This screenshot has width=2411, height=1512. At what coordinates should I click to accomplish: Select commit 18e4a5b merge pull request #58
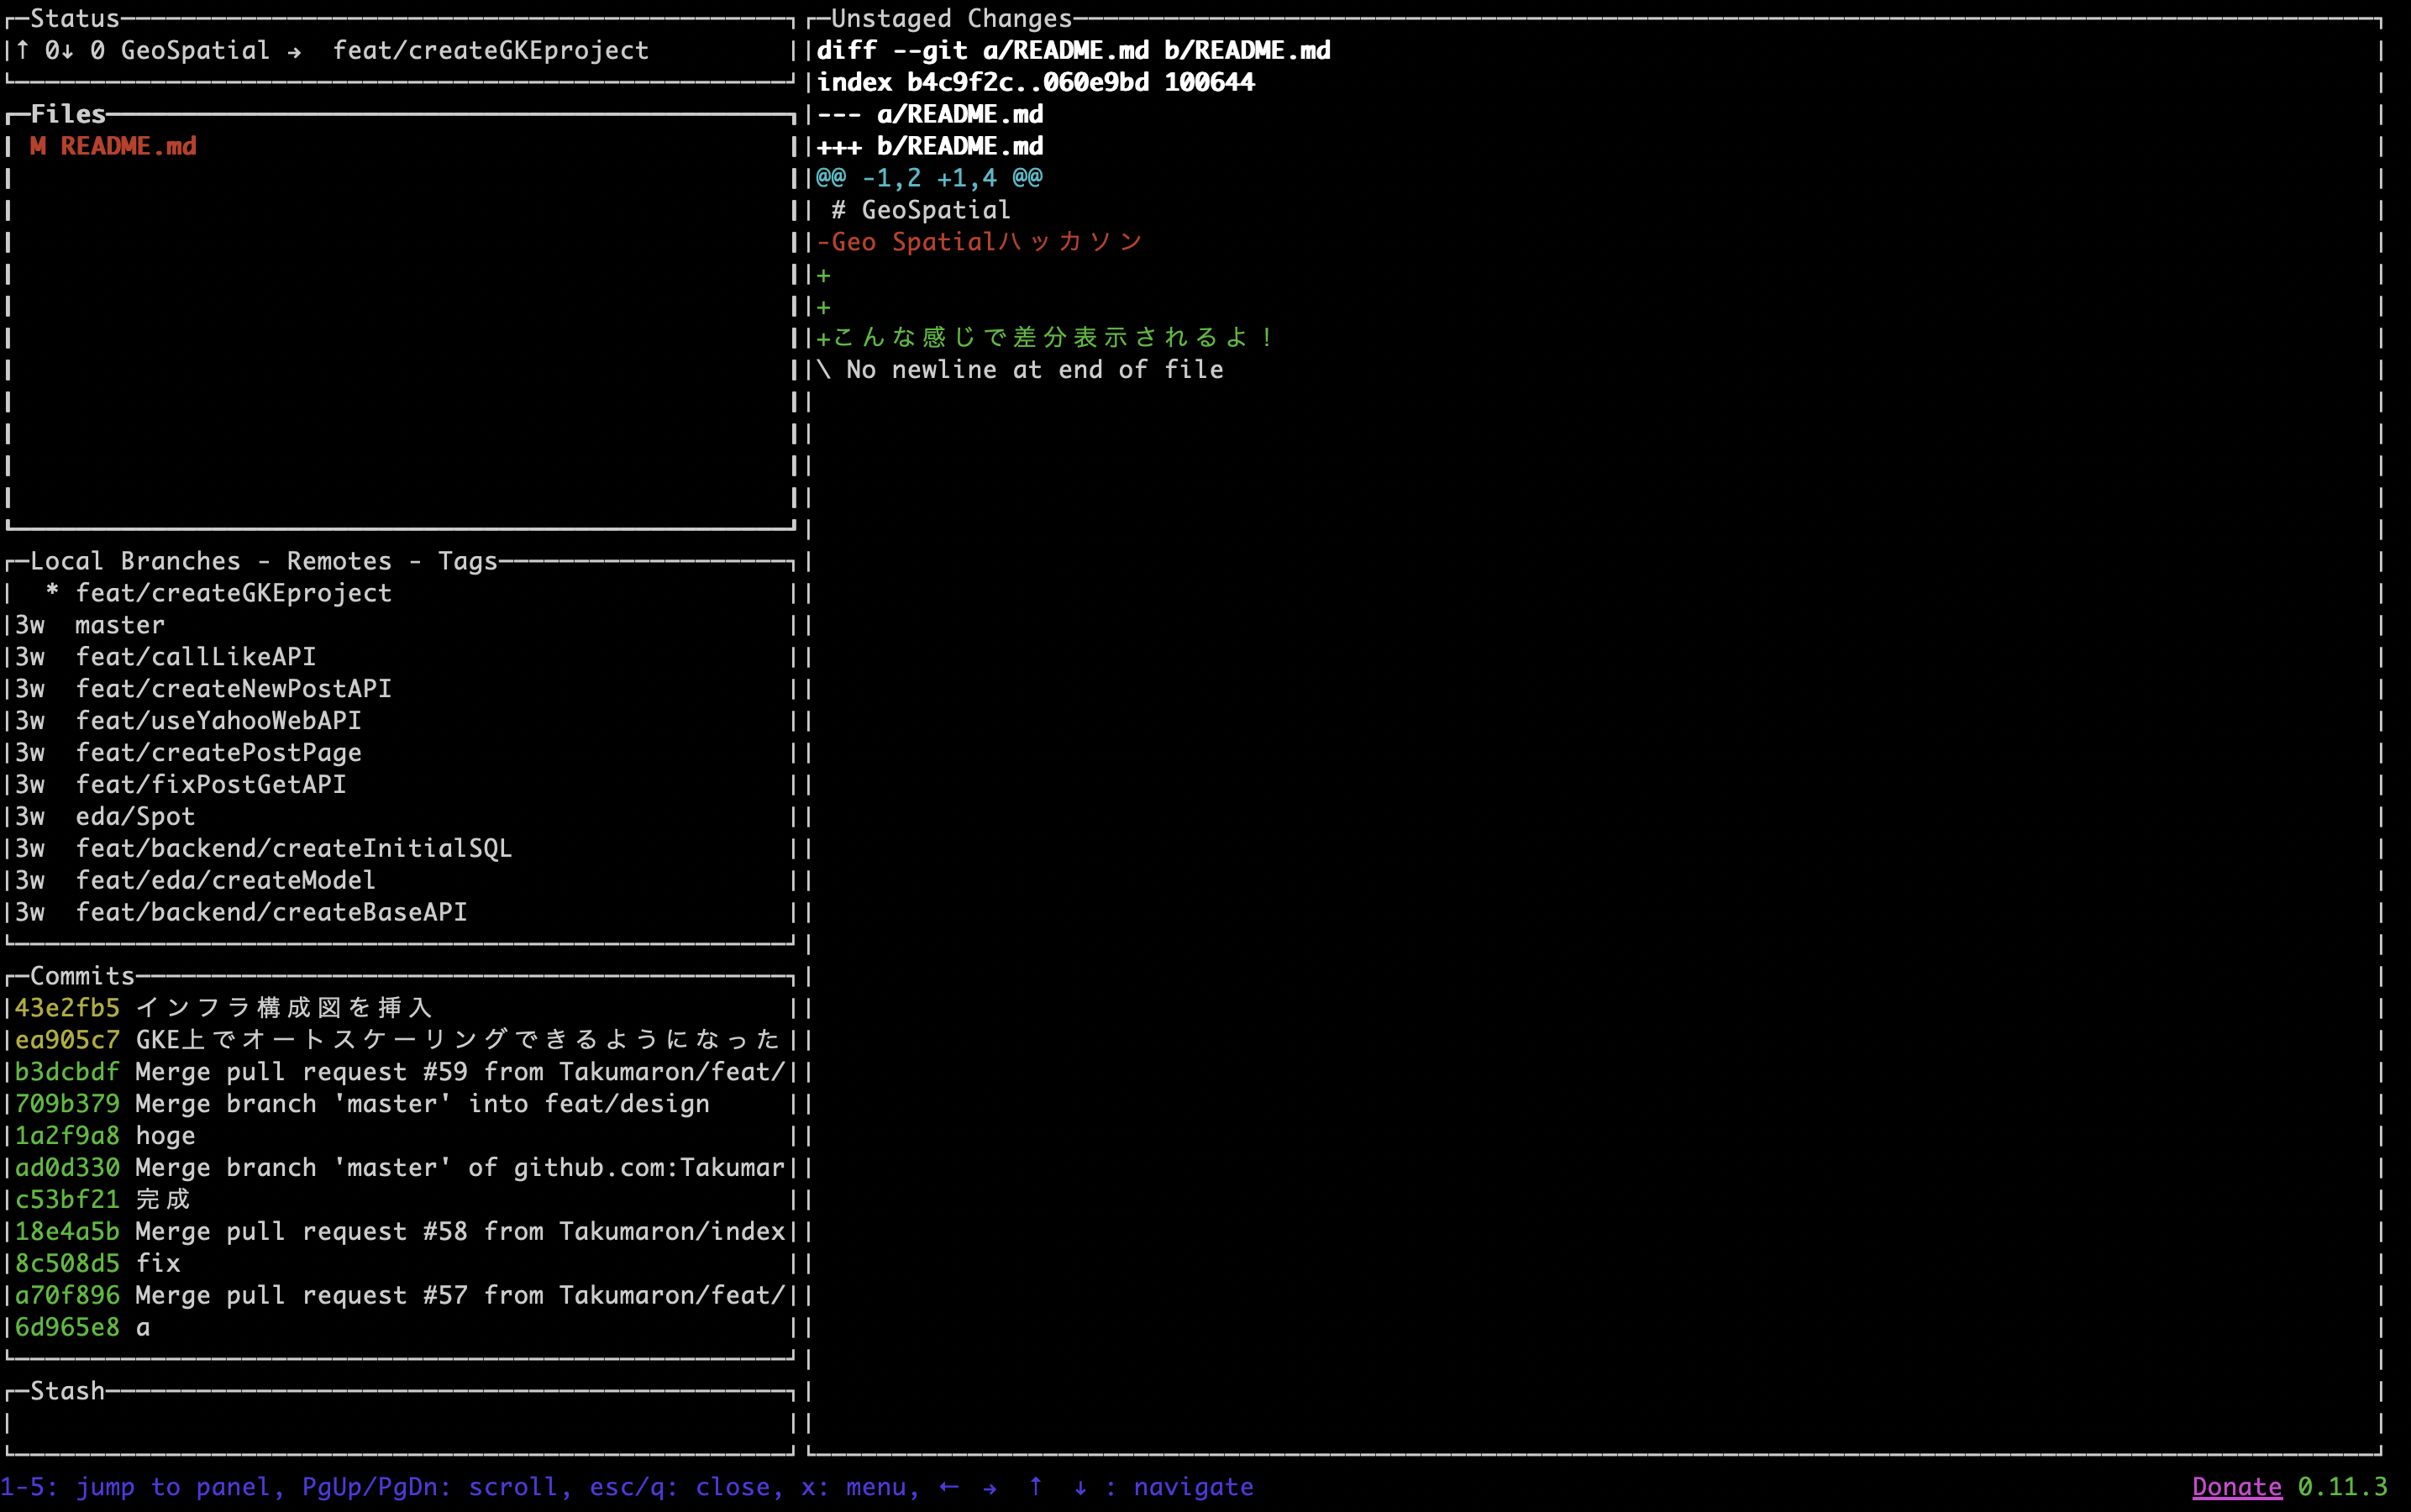[400, 1232]
